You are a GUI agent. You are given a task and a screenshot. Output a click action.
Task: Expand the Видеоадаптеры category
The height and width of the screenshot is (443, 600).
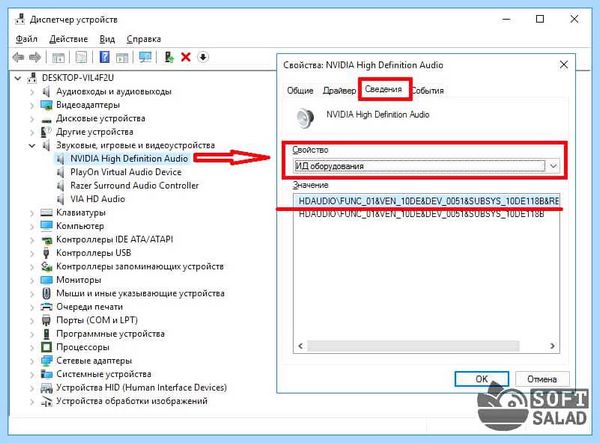tap(32, 105)
